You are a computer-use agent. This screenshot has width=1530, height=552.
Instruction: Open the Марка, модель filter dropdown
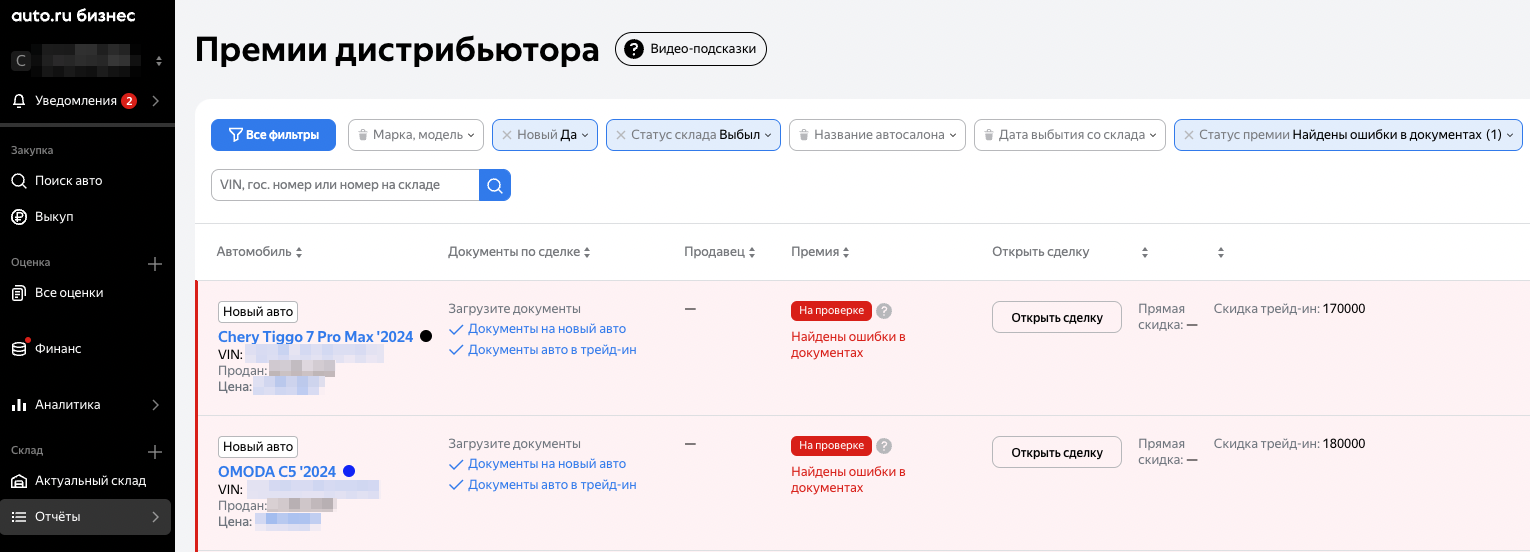pyautogui.click(x=416, y=135)
